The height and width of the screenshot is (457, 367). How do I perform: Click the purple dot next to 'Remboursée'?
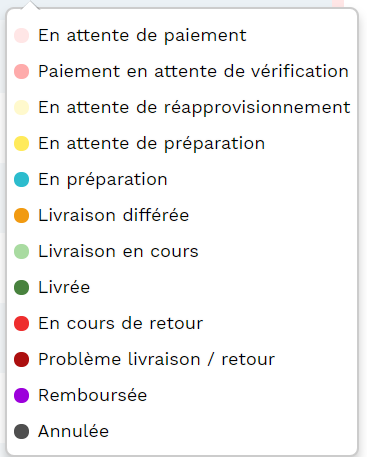(x=21, y=395)
